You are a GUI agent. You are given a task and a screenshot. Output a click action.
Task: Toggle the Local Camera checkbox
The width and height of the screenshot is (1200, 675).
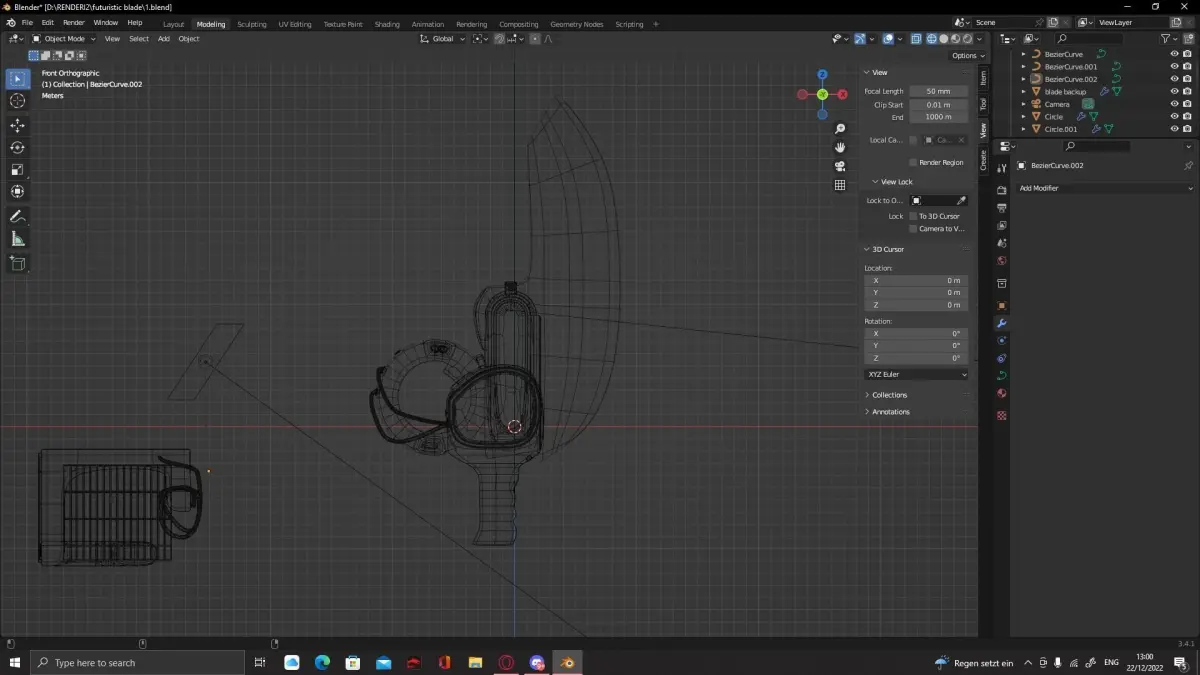point(913,140)
